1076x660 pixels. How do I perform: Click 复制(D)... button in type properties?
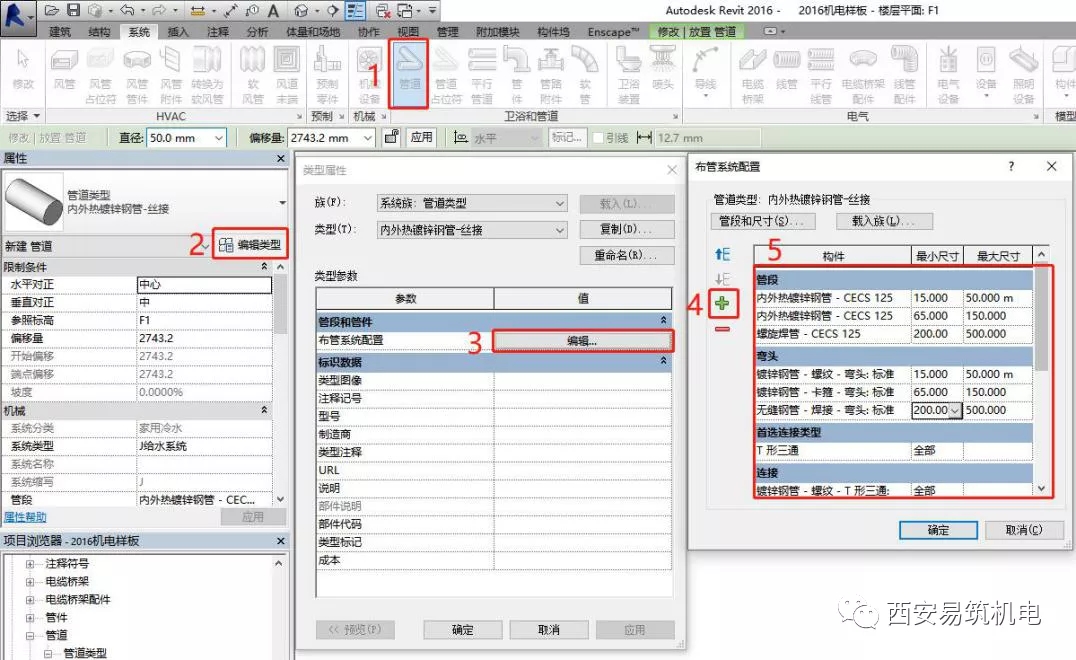pyautogui.click(x=627, y=229)
